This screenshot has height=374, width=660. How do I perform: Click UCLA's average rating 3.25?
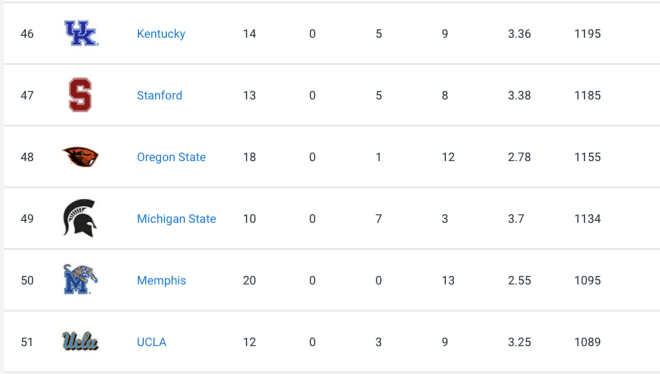pyautogui.click(x=519, y=342)
